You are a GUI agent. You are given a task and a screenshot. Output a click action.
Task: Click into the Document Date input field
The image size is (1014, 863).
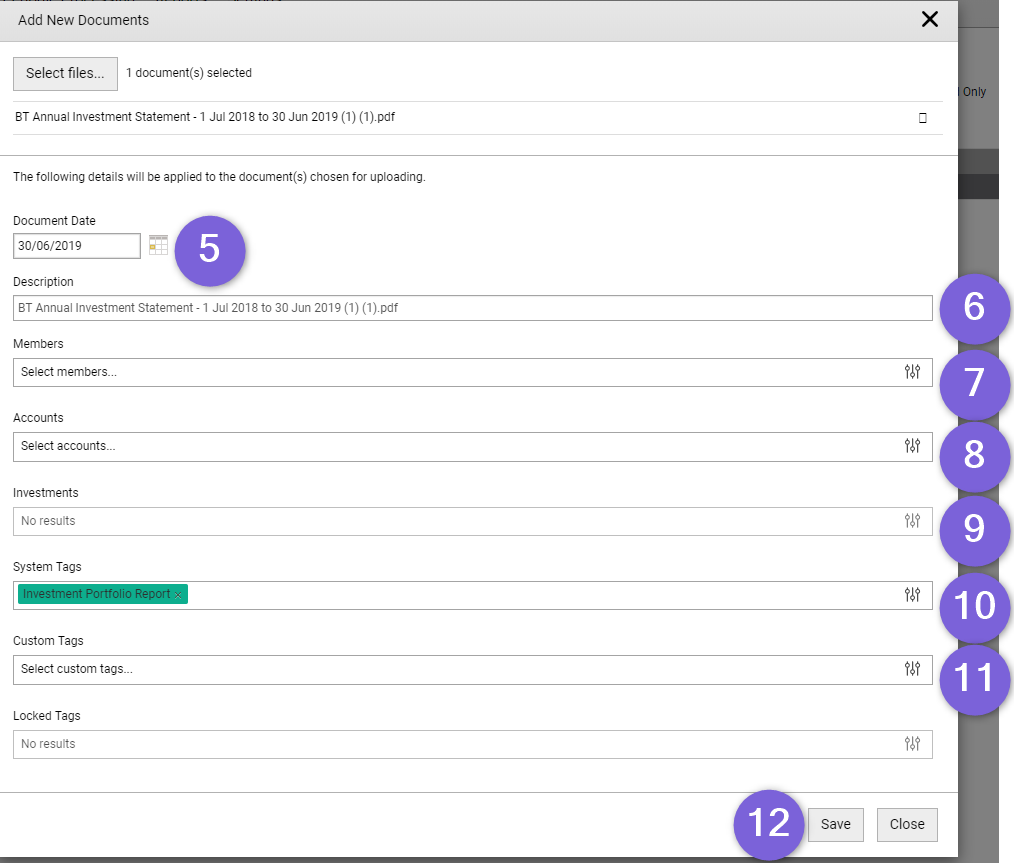[x=77, y=246]
